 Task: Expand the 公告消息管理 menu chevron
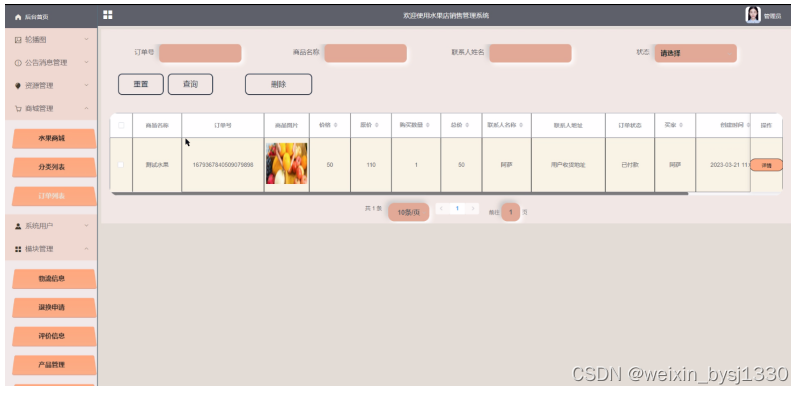click(86, 63)
